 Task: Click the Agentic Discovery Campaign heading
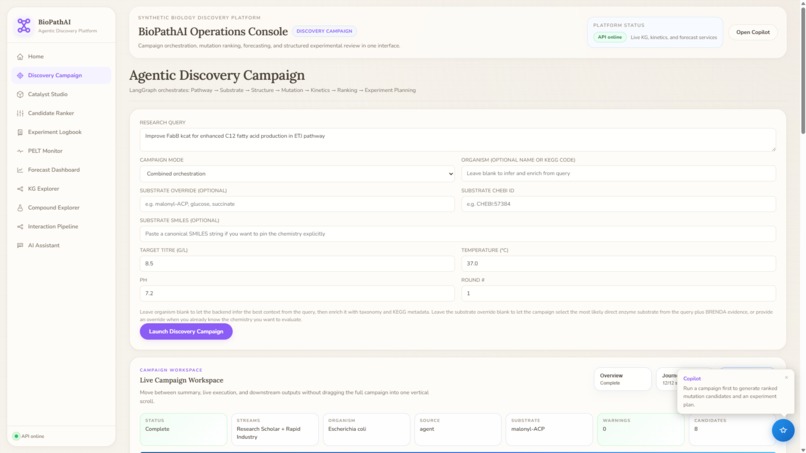(217, 76)
